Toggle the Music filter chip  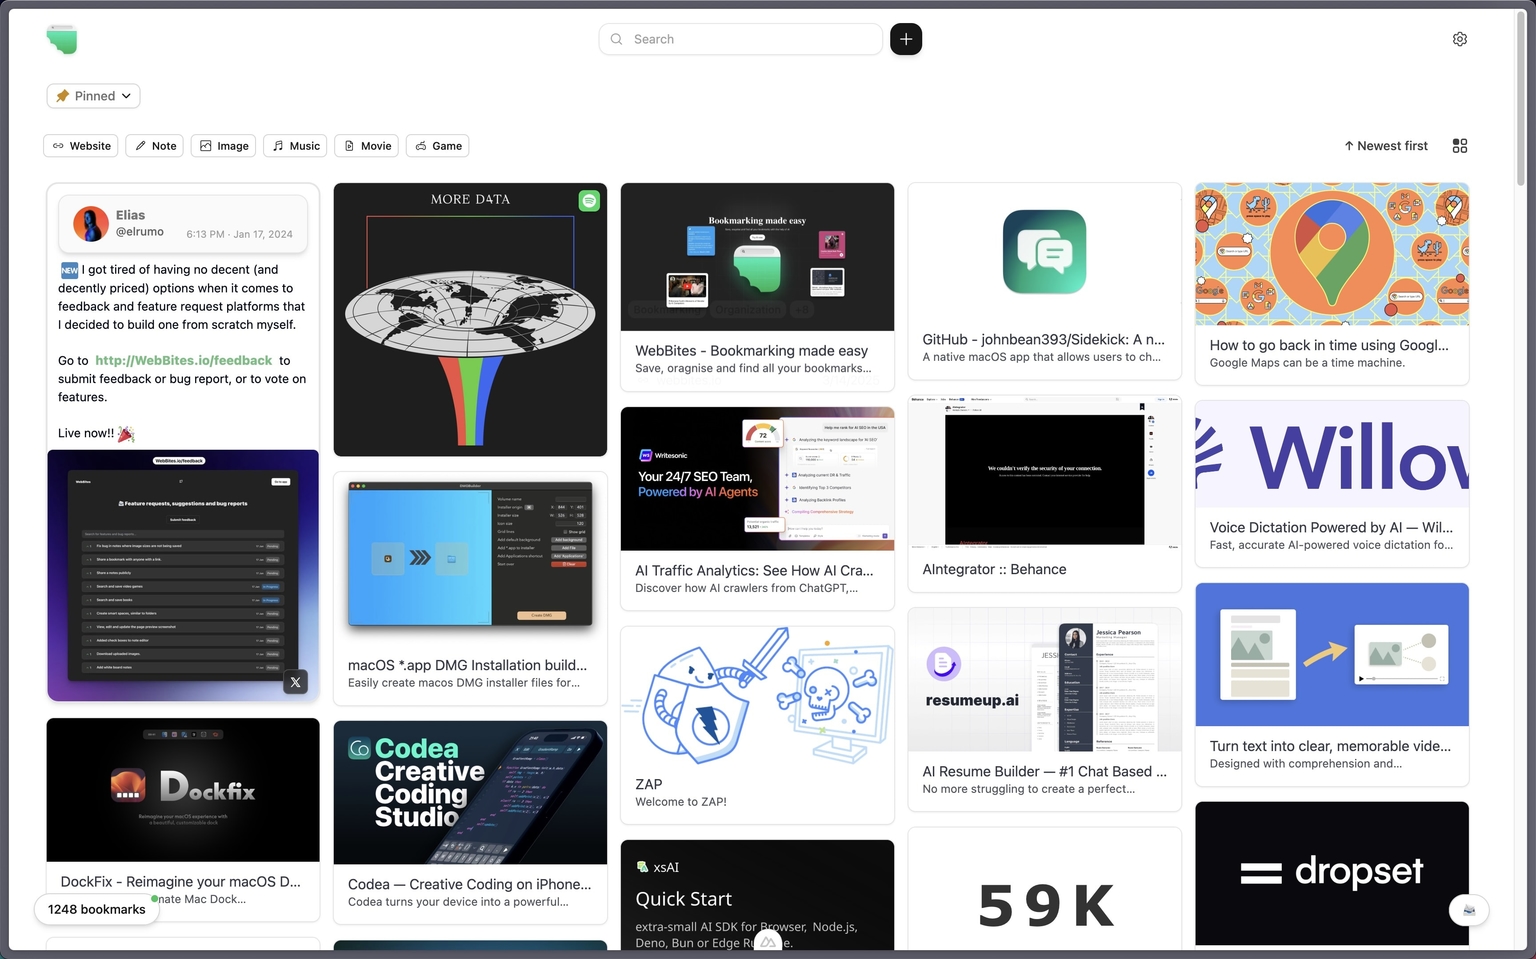coord(296,146)
